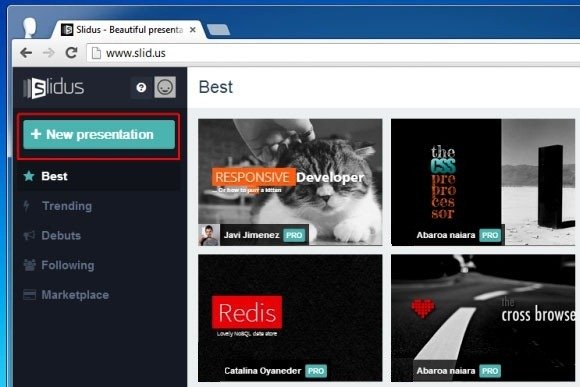
Task: Click Javi Jimenez's avatar photo
Action: pos(209,235)
